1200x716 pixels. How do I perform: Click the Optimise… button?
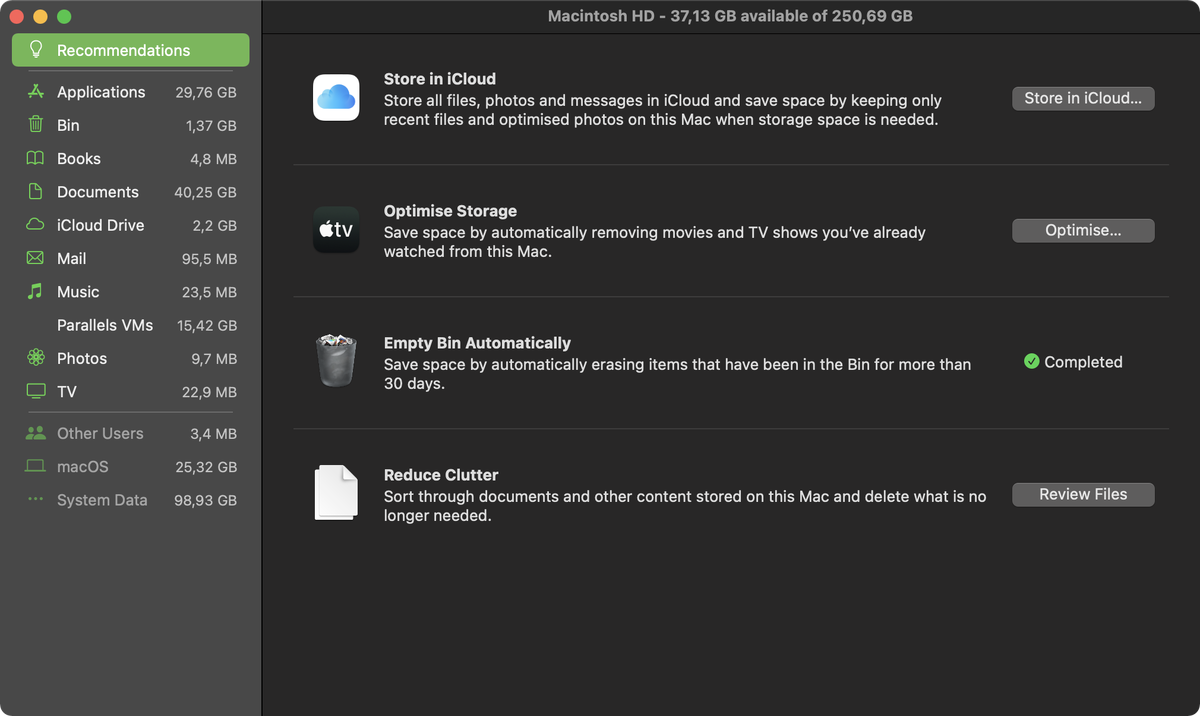(x=1083, y=230)
